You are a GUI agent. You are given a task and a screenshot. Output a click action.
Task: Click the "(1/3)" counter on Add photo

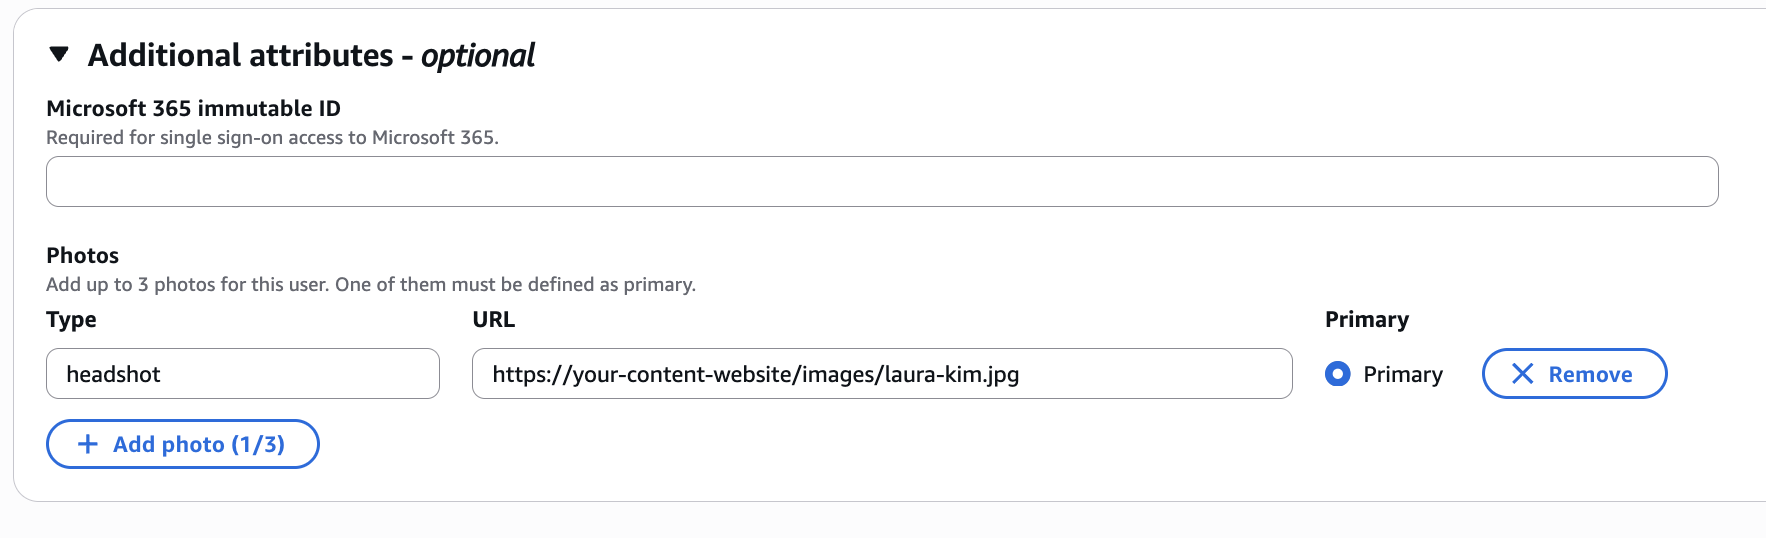tap(258, 444)
